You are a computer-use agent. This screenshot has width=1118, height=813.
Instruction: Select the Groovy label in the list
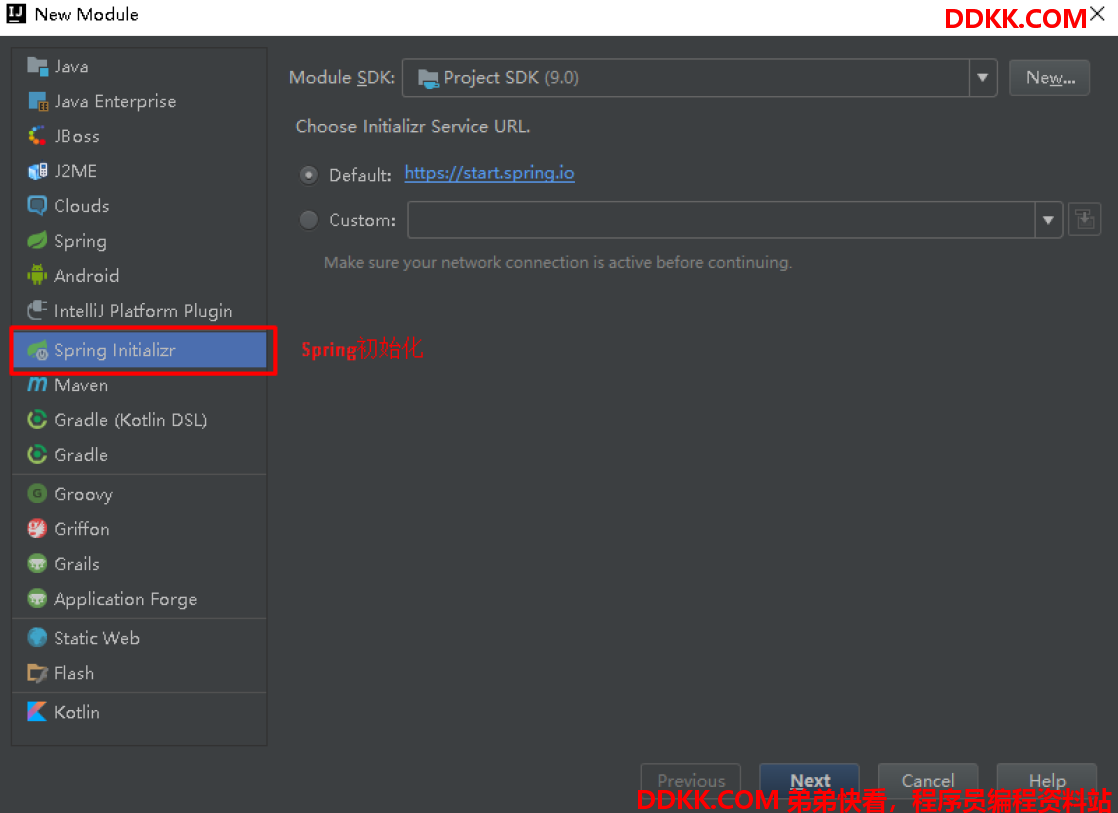tap(83, 494)
